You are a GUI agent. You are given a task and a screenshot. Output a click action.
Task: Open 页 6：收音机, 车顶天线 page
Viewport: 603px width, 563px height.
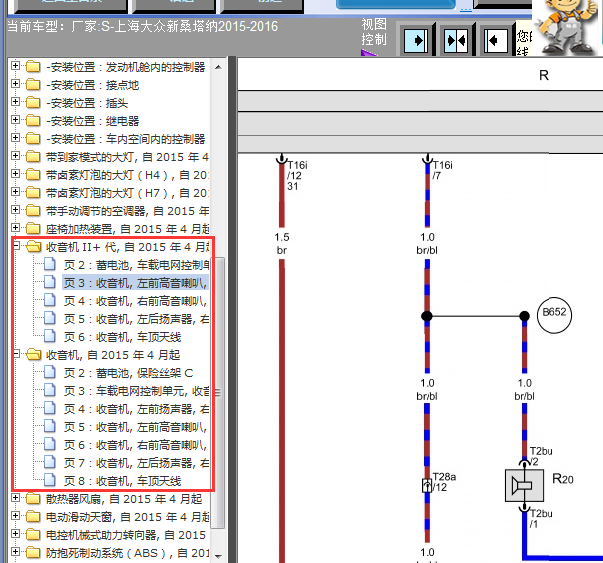122,337
